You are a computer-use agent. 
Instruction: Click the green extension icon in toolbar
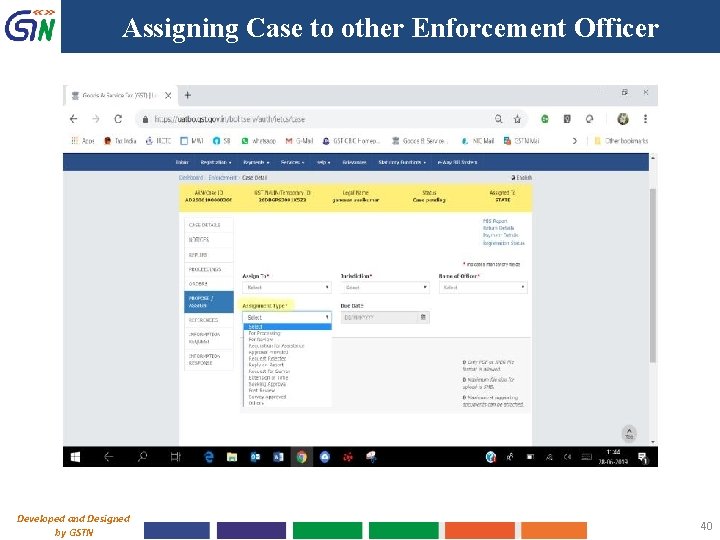point(545,119)
